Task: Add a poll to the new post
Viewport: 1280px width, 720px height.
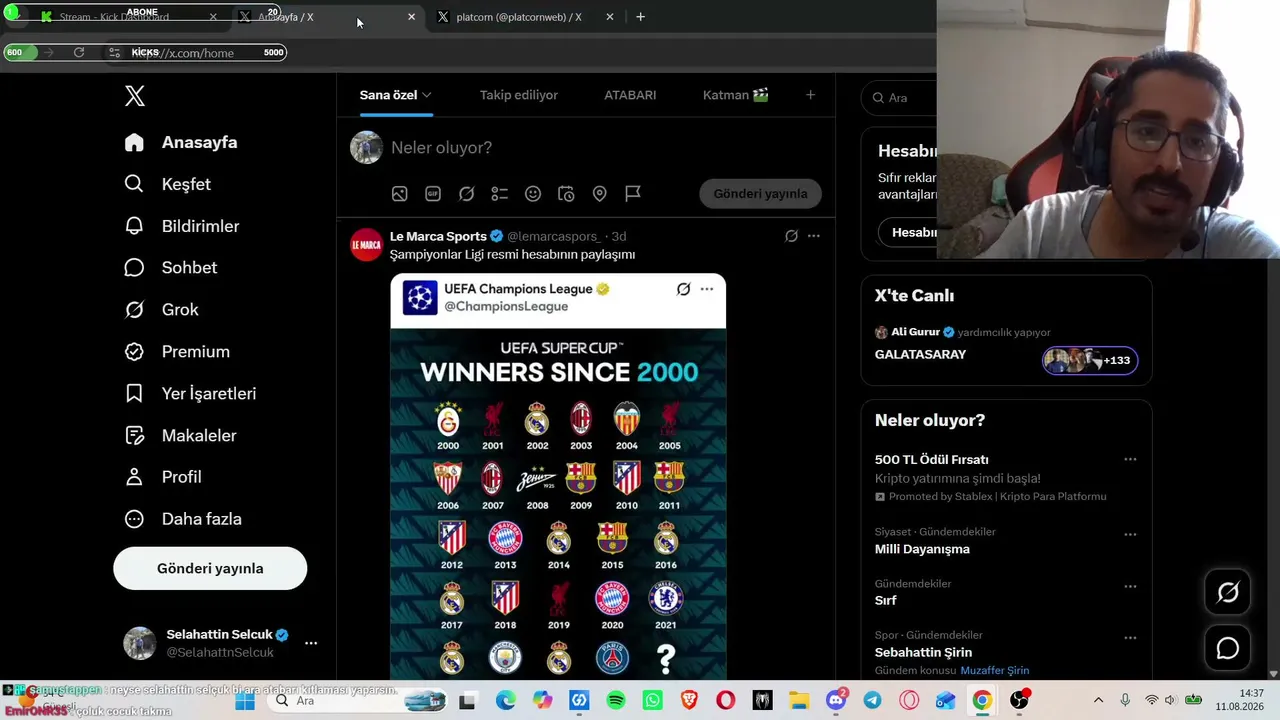Action: point(500,194)
